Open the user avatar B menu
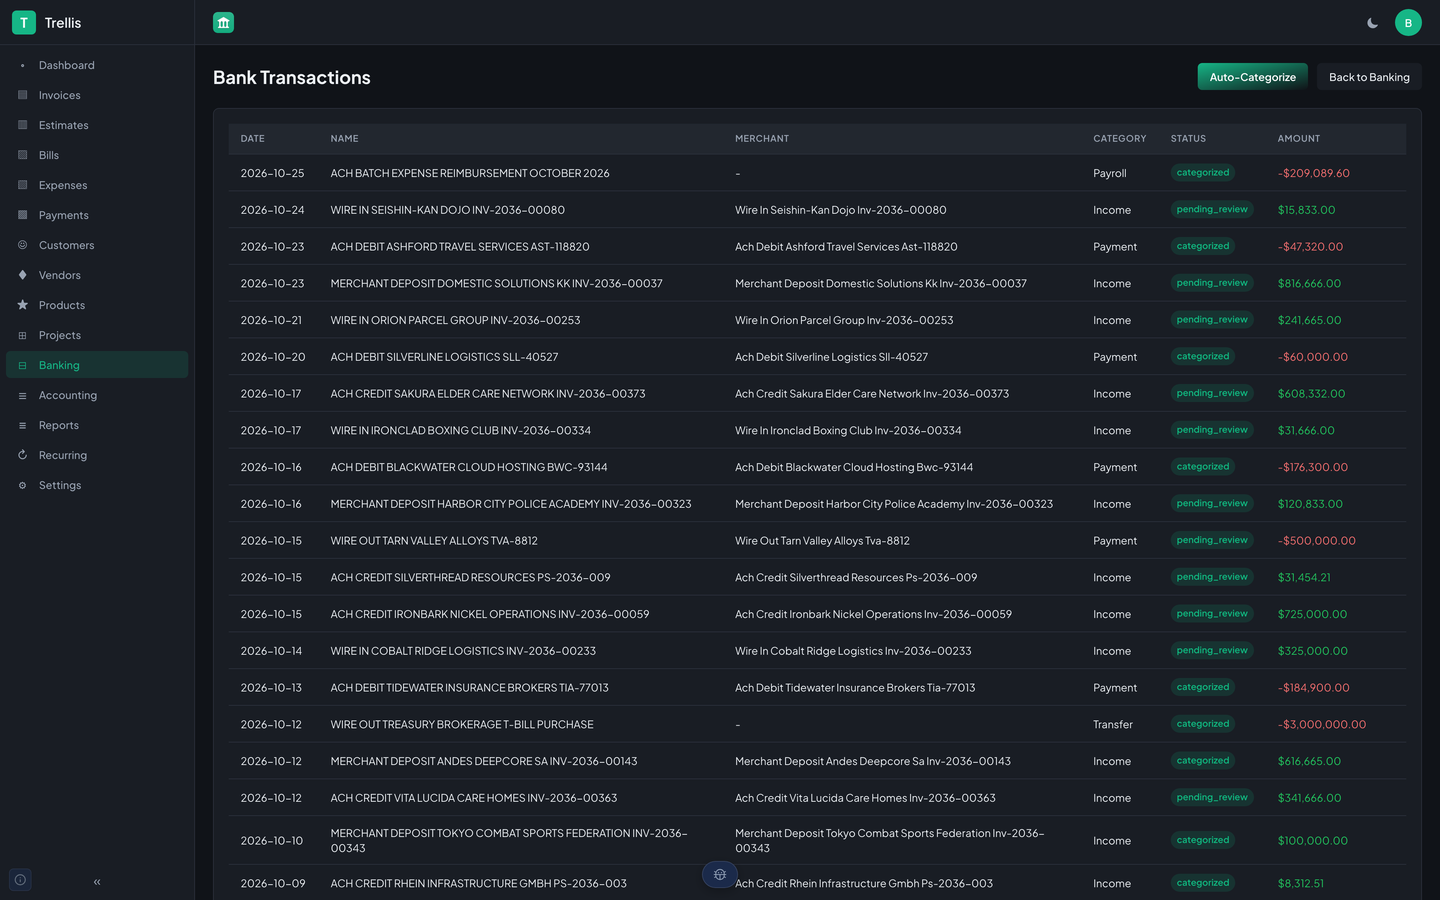1440x900 pixels. [1408, 23]
